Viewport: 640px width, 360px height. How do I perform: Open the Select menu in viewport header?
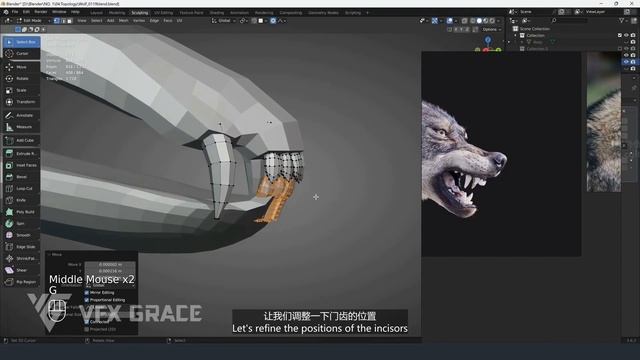(97, 20)
